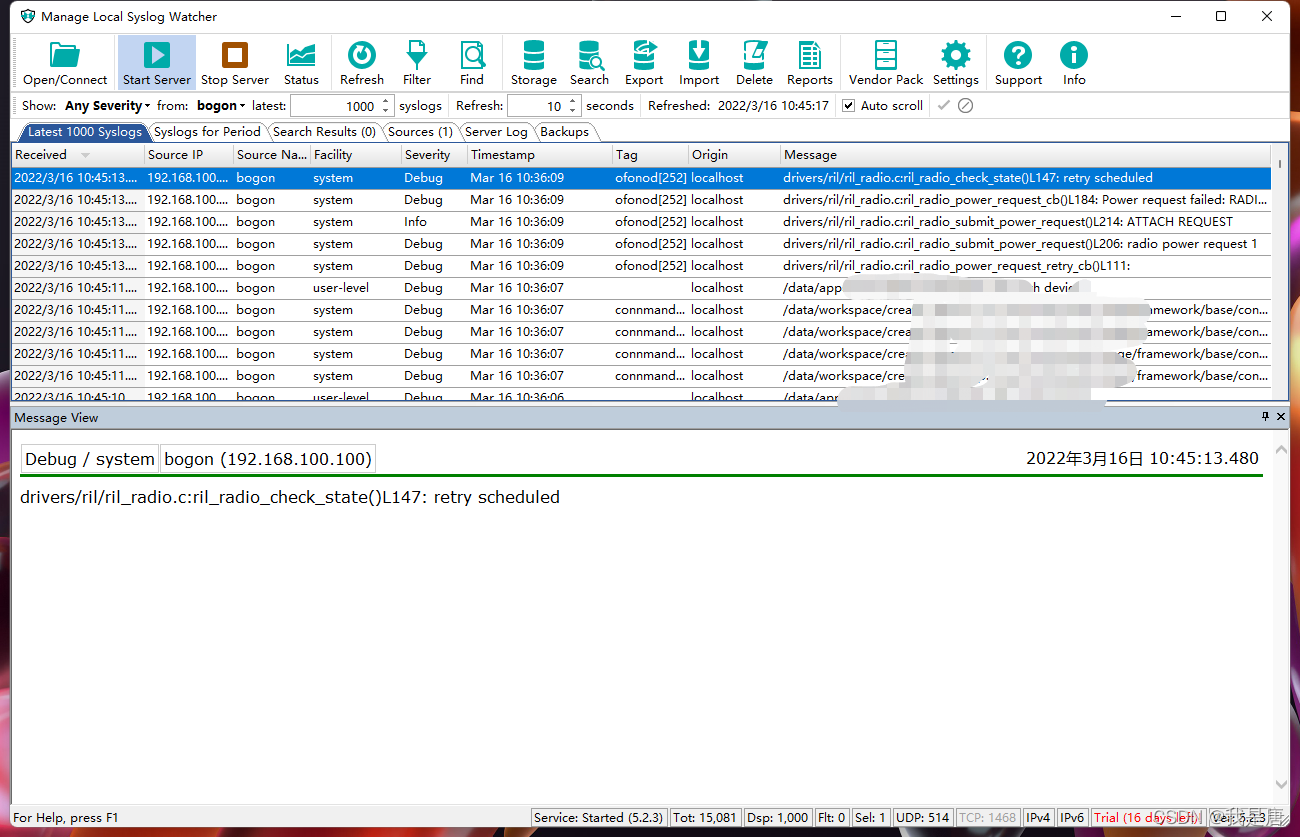
Task: Click the Find icon in the toolbar
Action: click(471, 61)
